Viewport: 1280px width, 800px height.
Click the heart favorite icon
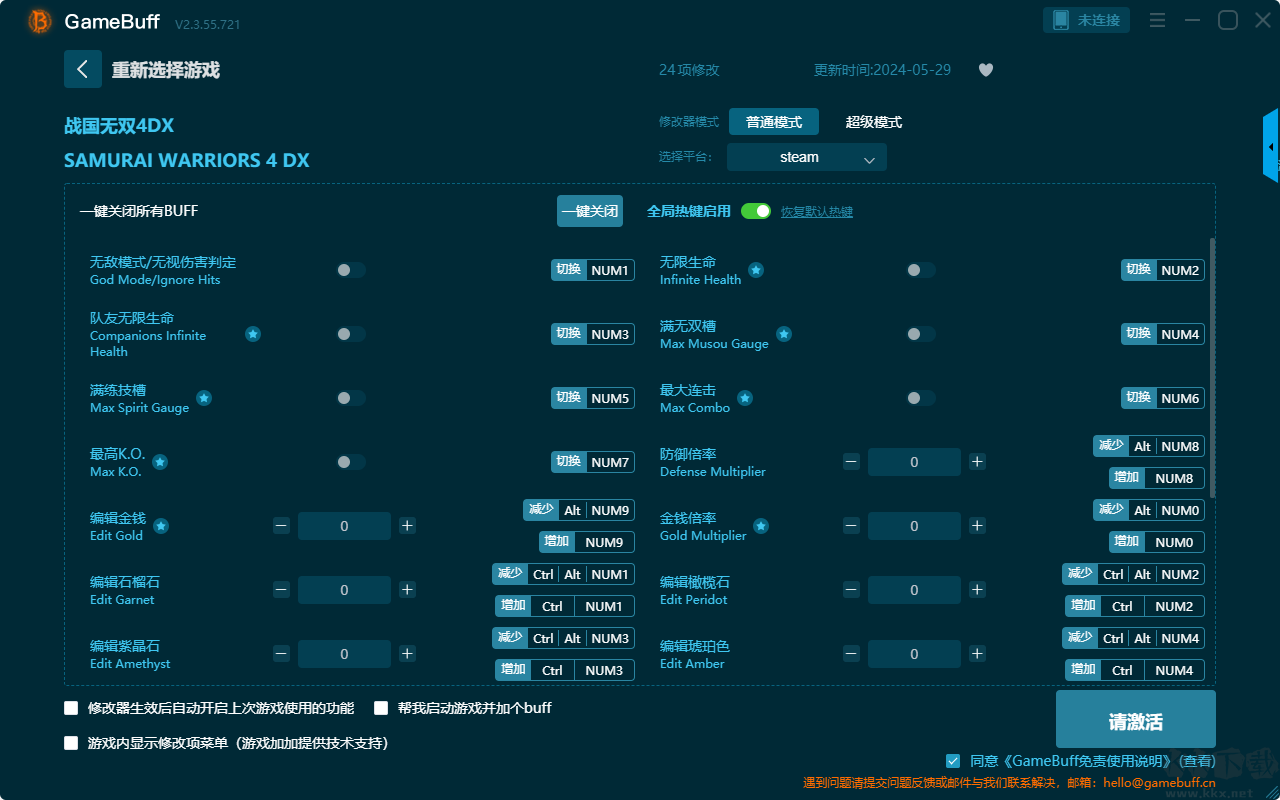coord(986,70)
